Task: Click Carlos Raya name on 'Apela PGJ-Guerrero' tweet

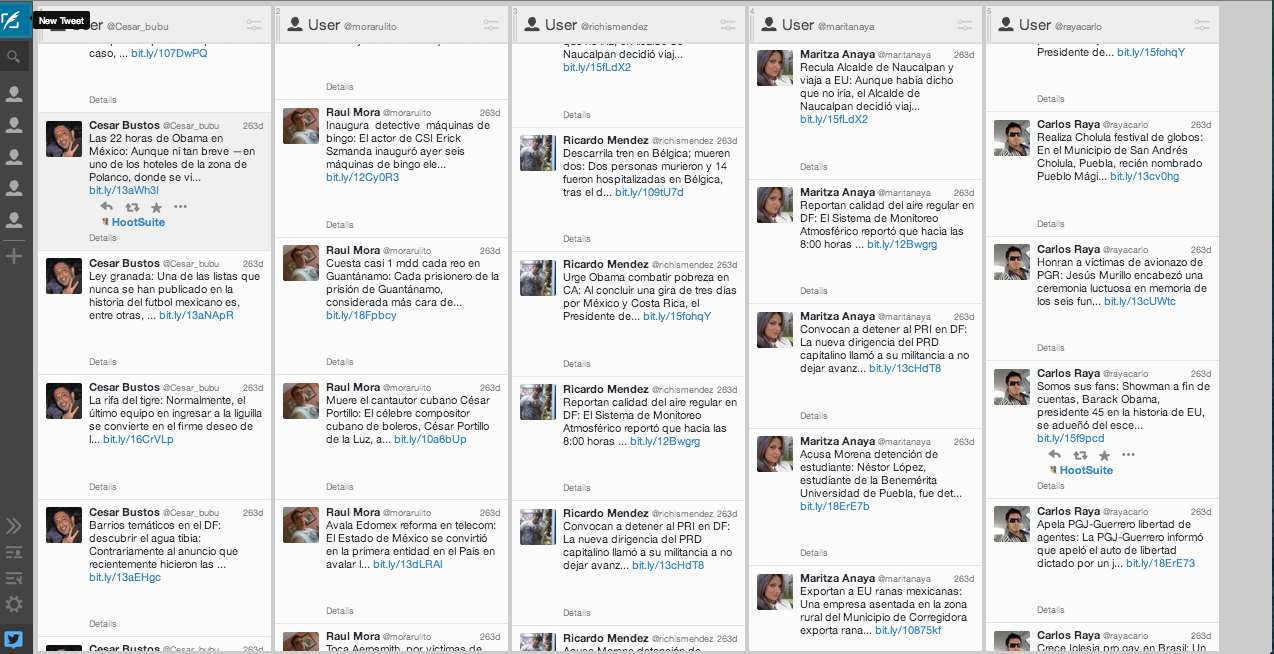Action: pos(1068,511)
